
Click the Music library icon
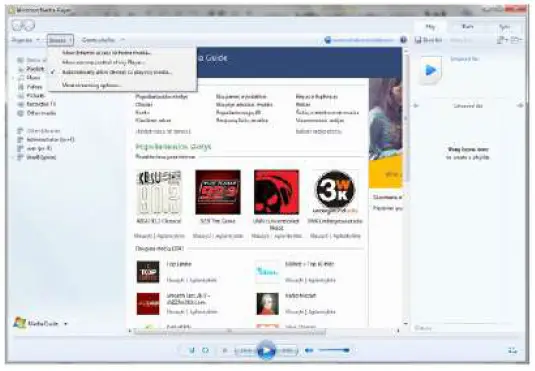[21, 78]
